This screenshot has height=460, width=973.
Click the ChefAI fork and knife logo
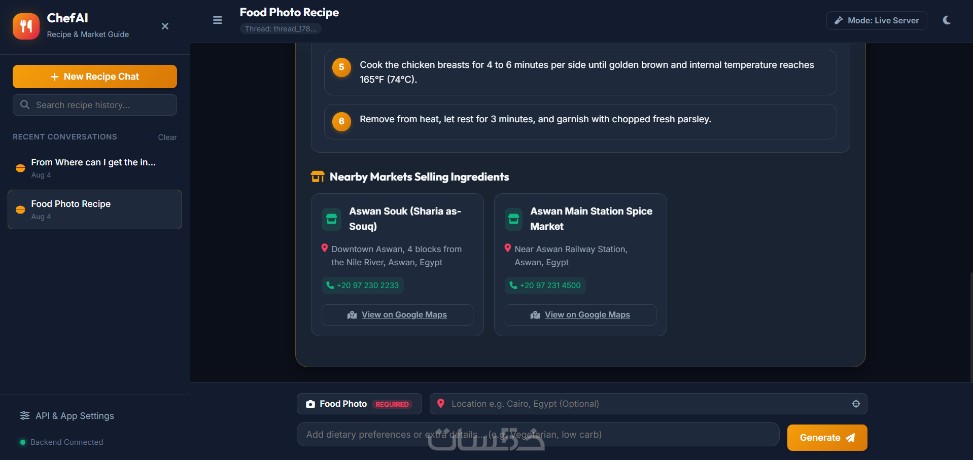(26, 26)
